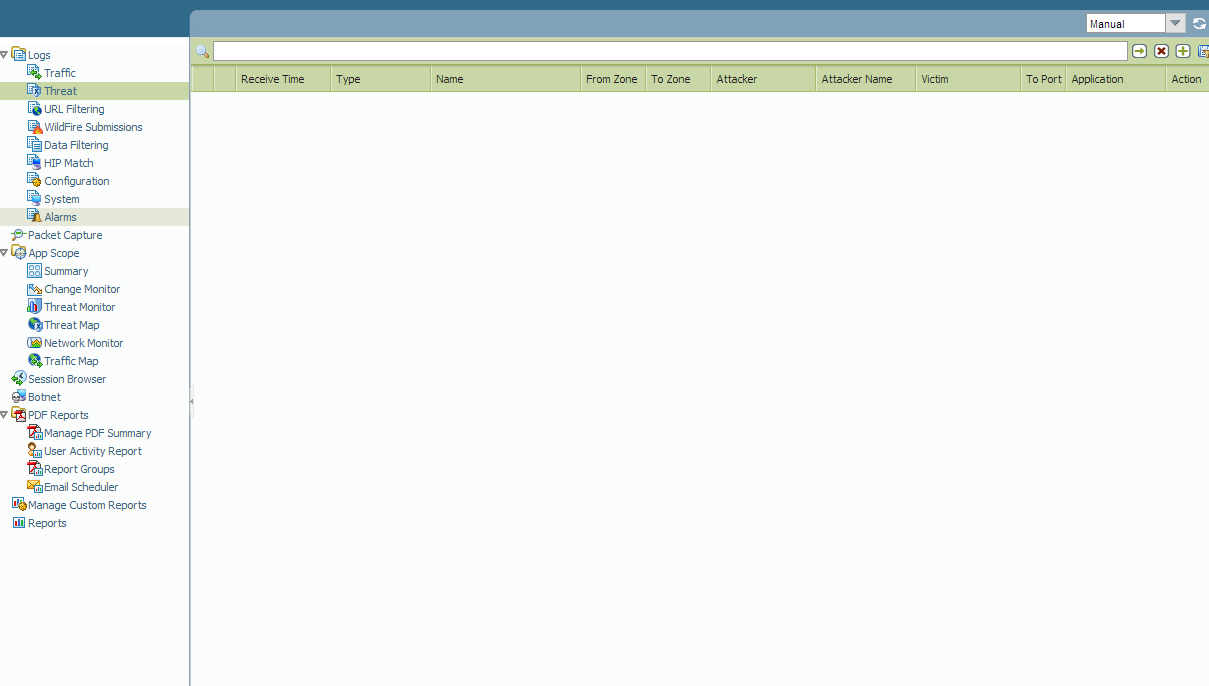Click the Configuration log icon
Image resolution: width=1209 pixels, height=686 pixels.
(x=34, y=181)
